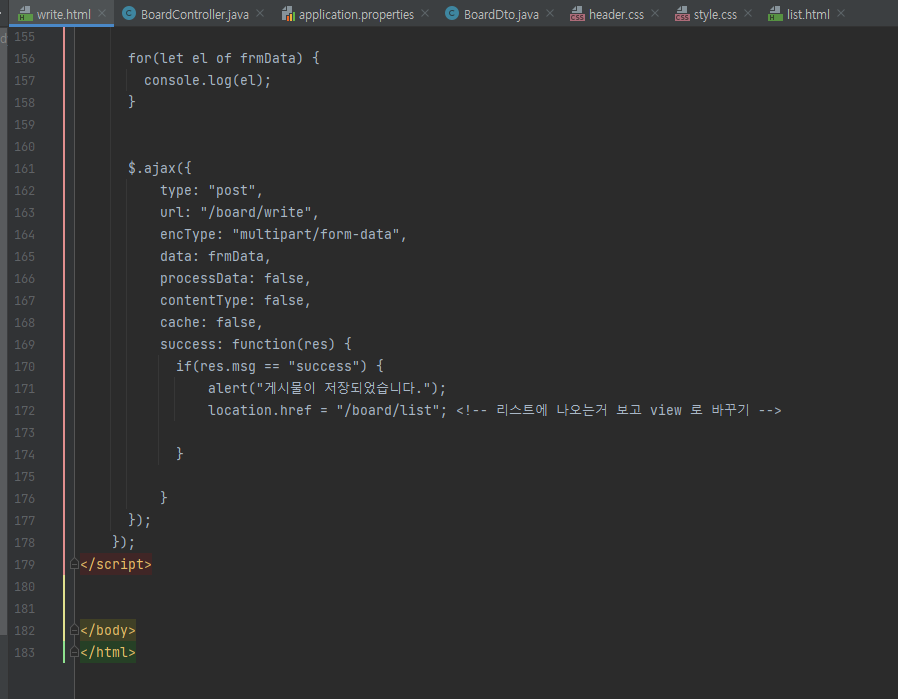The width and height of the screenshot is (898, 699).
Task: Click the data: frmData line
Action: pos(215,256)
